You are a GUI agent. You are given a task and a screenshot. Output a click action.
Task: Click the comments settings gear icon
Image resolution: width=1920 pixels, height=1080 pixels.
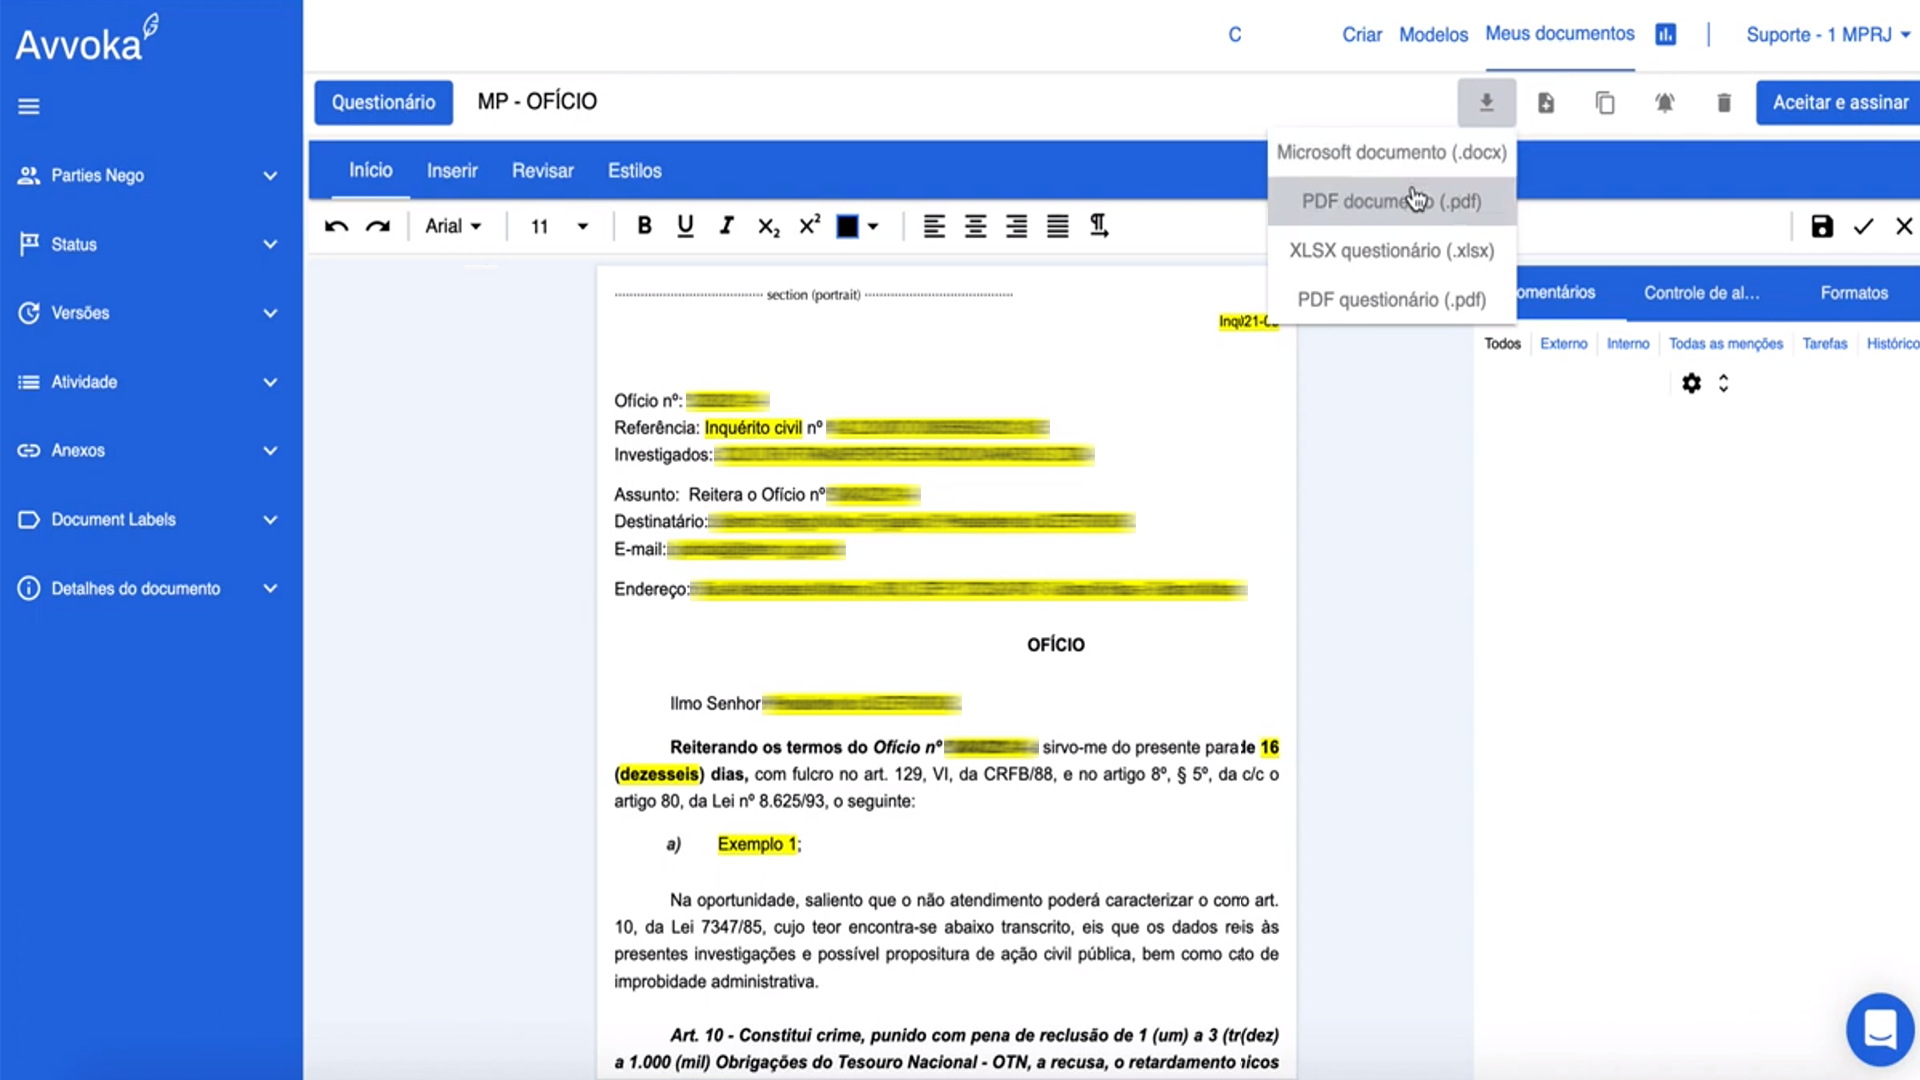coord(1691,383)
